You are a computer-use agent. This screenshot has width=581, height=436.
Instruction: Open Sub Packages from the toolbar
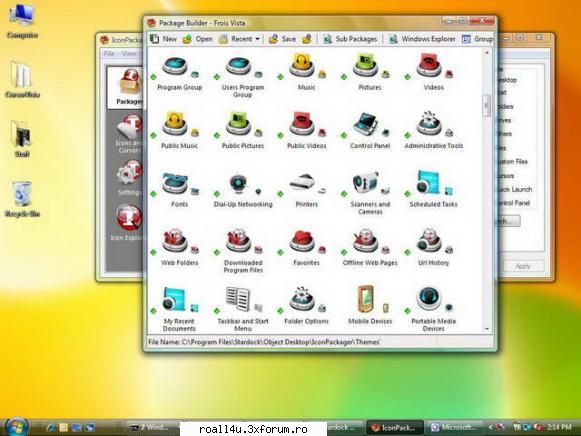(350, 39)
